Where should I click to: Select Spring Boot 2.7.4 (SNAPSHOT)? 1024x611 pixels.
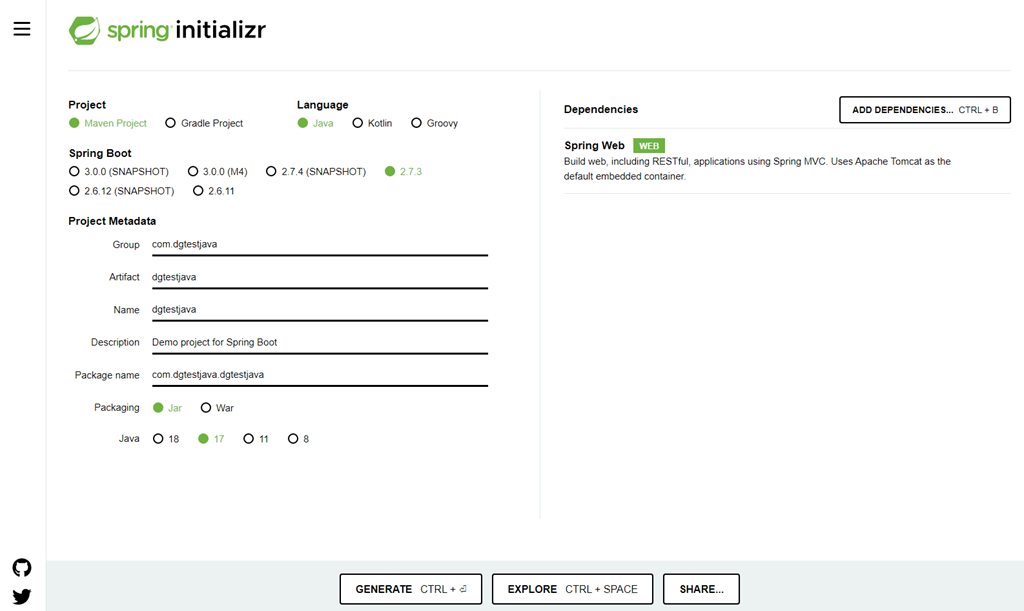coord(316,171)
